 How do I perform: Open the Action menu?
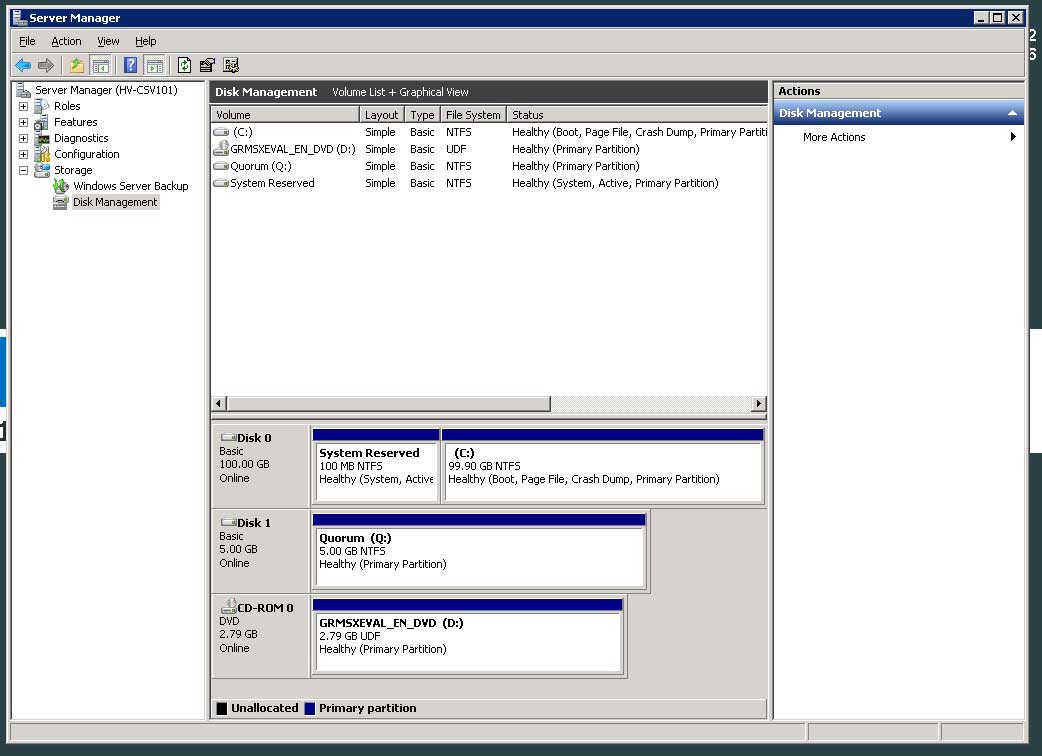66,41
